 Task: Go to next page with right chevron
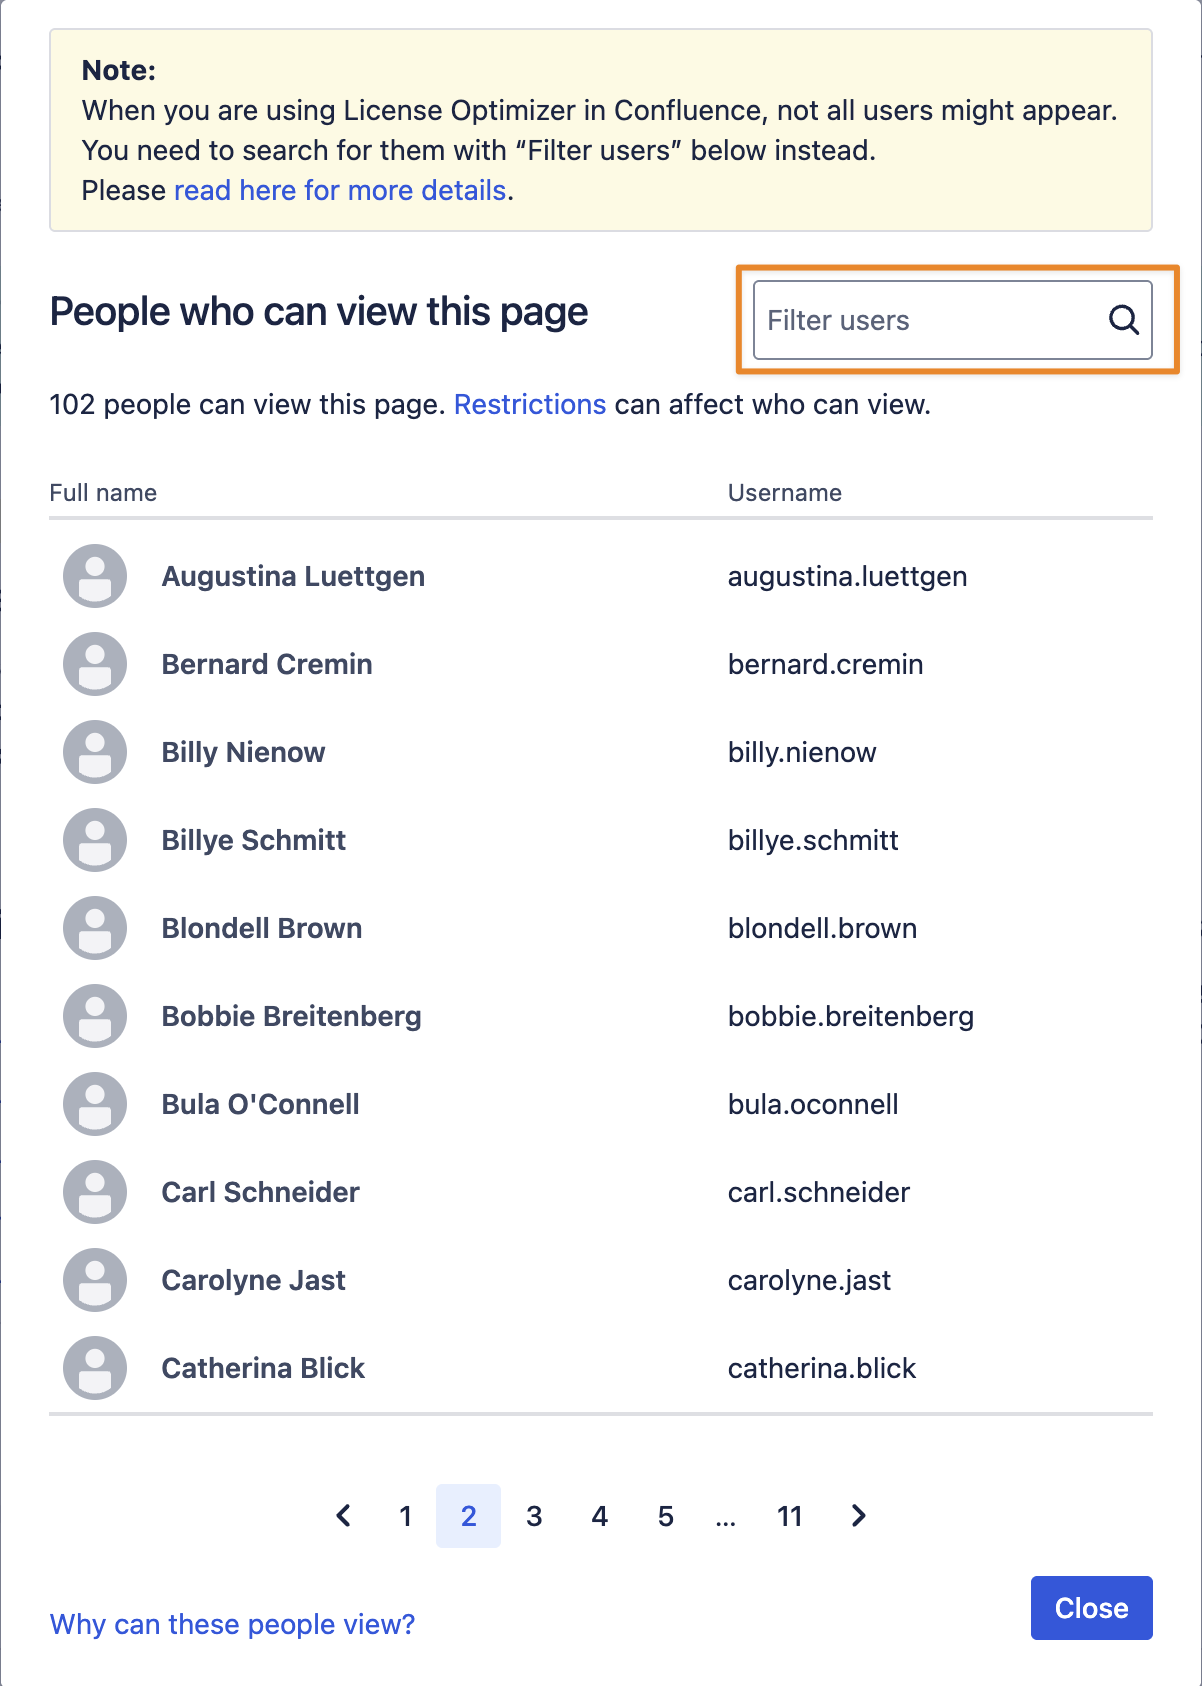click(858, 1516)
